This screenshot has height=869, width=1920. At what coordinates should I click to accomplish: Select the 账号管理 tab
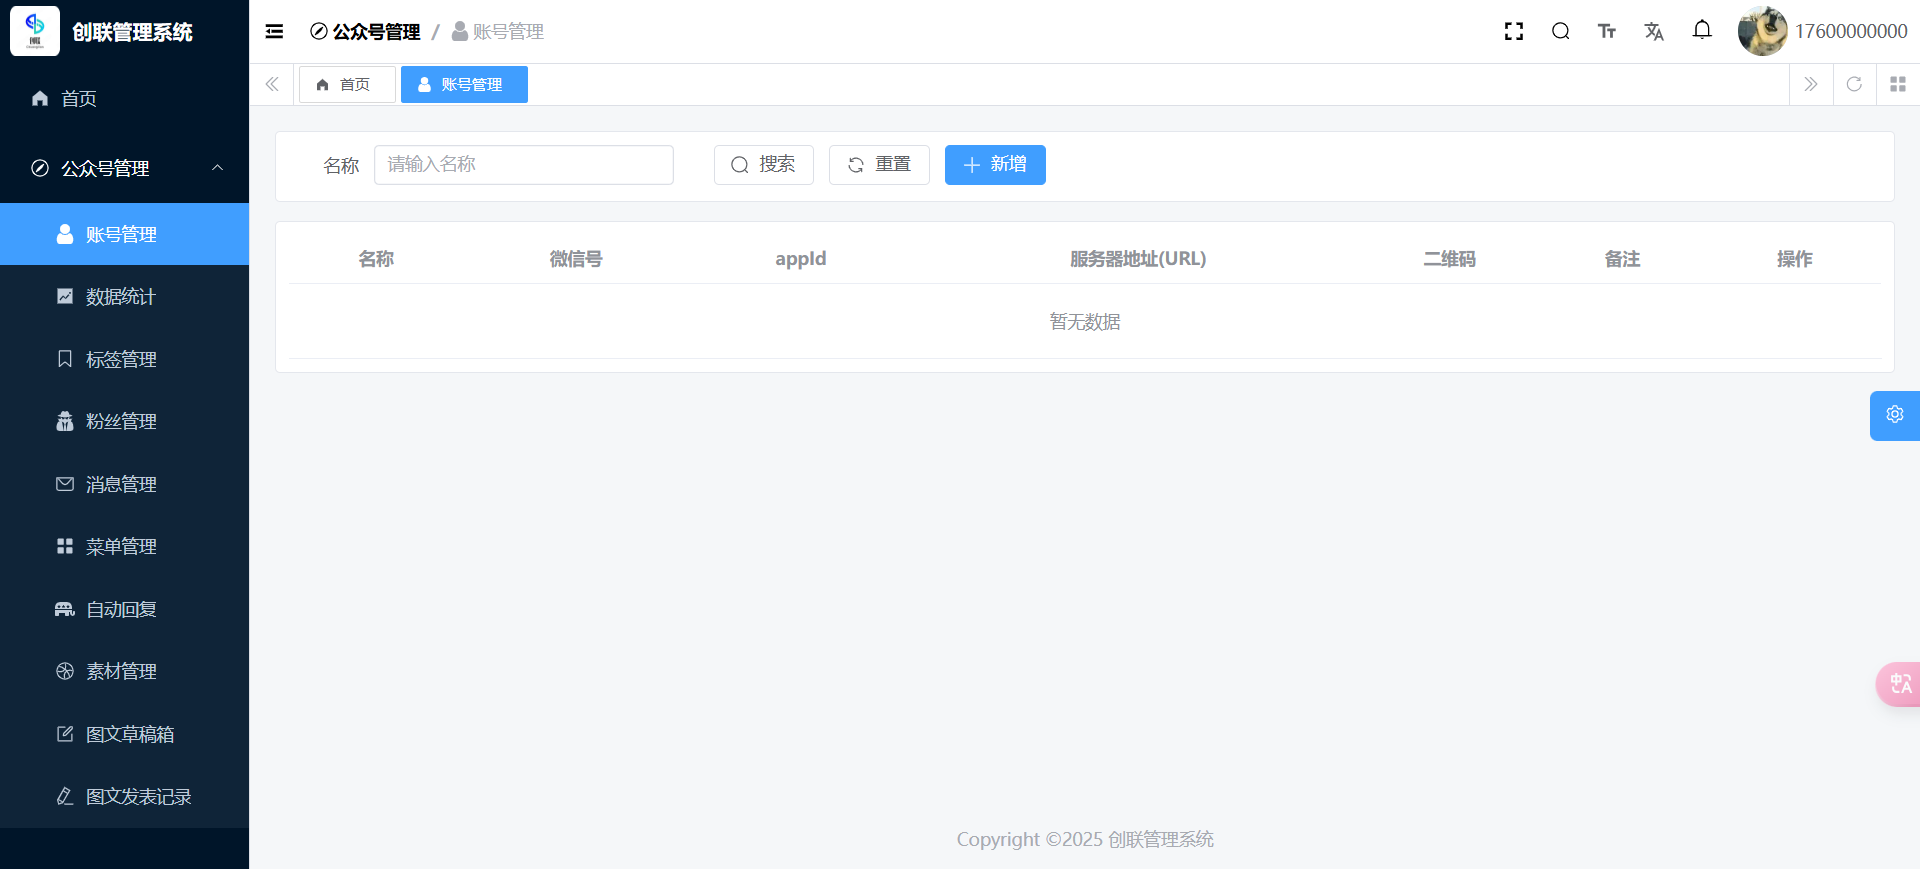(464, 85)
